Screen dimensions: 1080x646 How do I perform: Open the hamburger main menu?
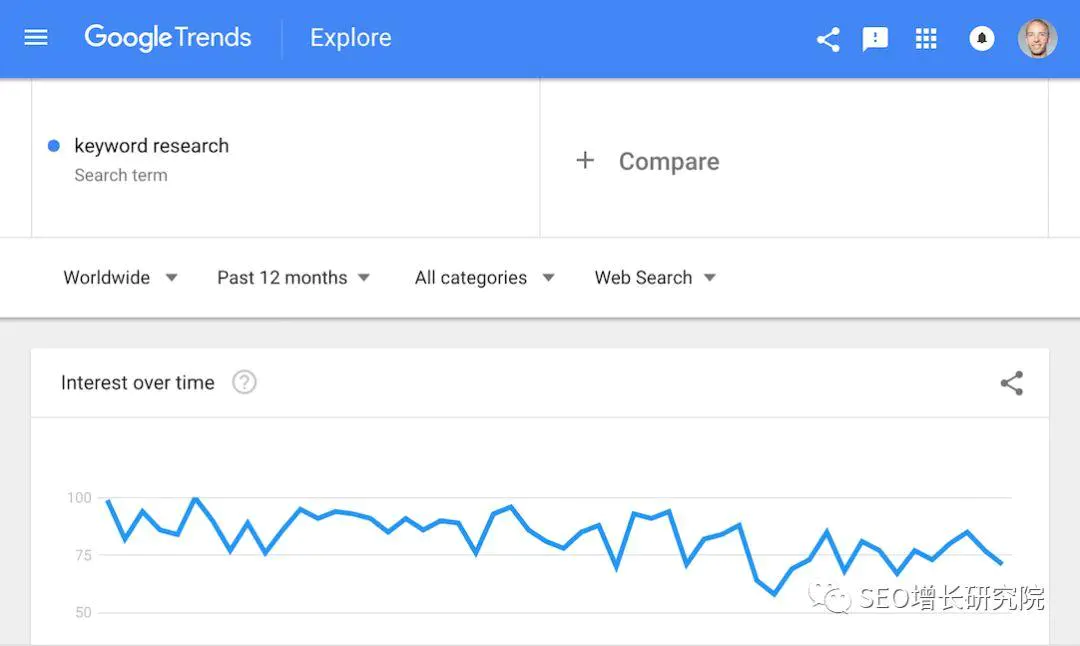tap(36, 37)
